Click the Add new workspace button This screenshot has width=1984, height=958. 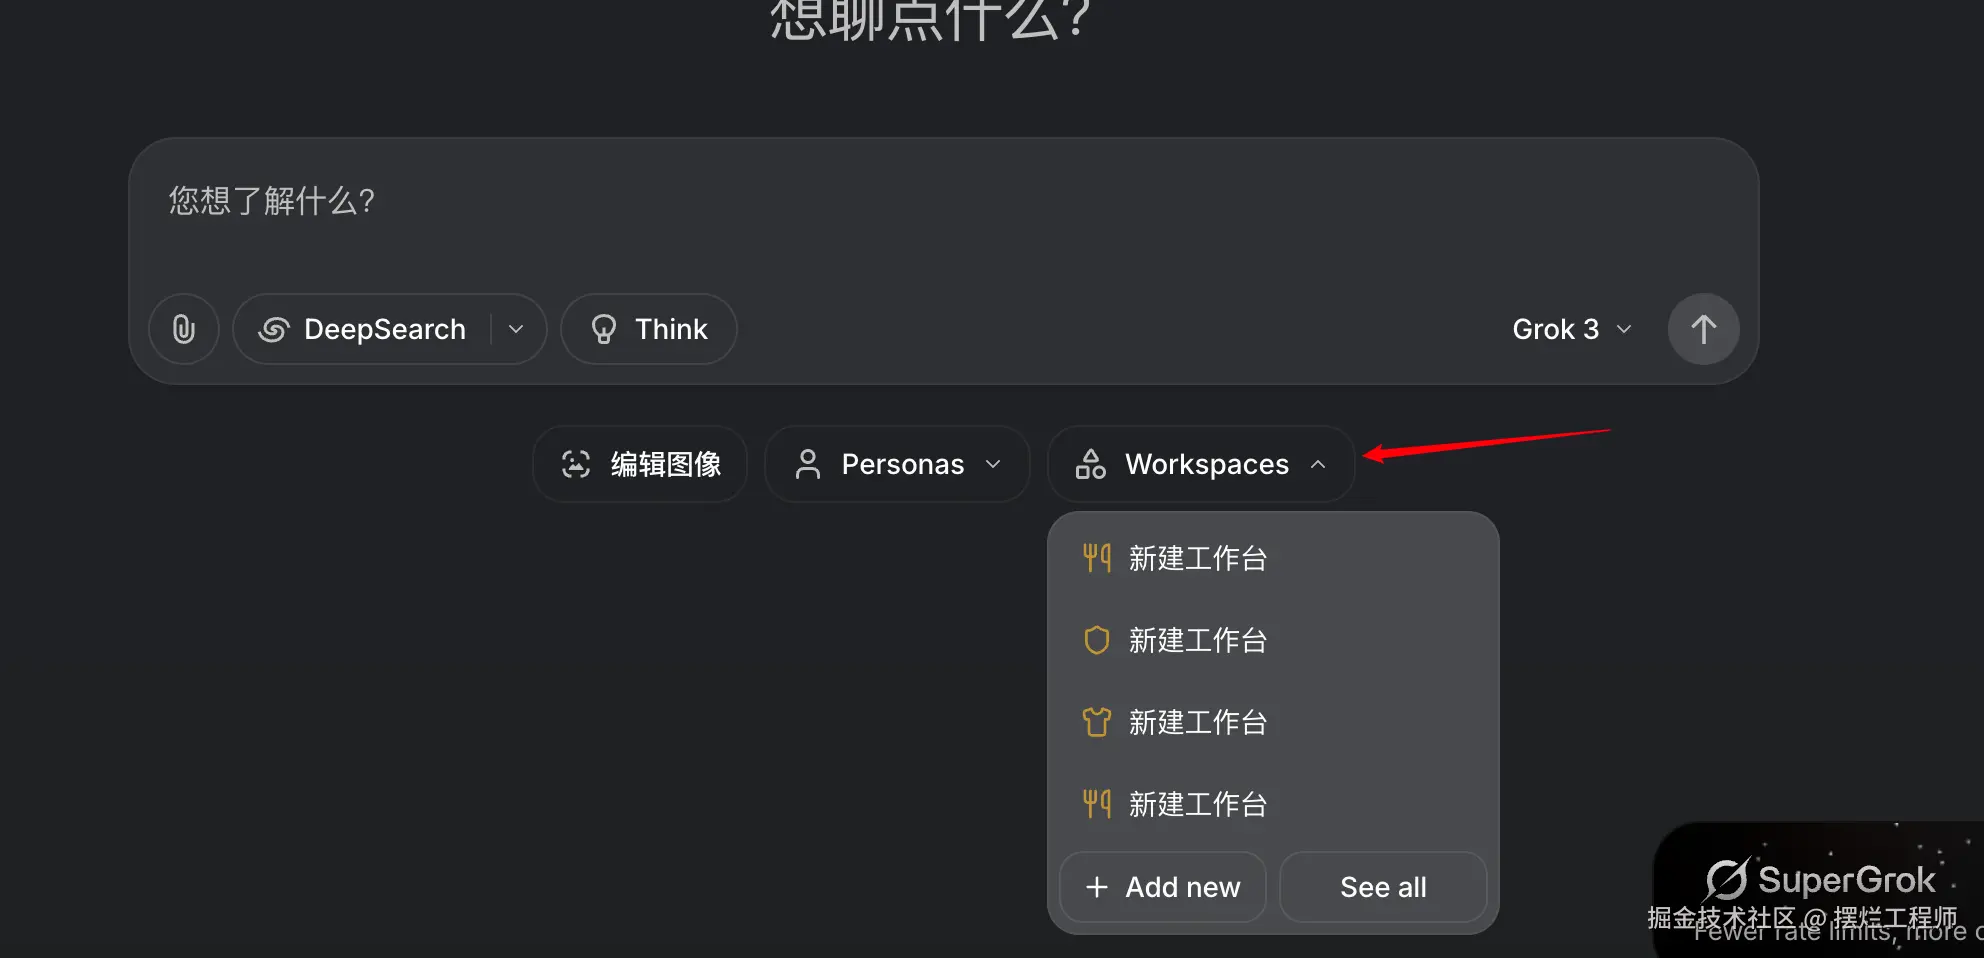coord(1163,887)
